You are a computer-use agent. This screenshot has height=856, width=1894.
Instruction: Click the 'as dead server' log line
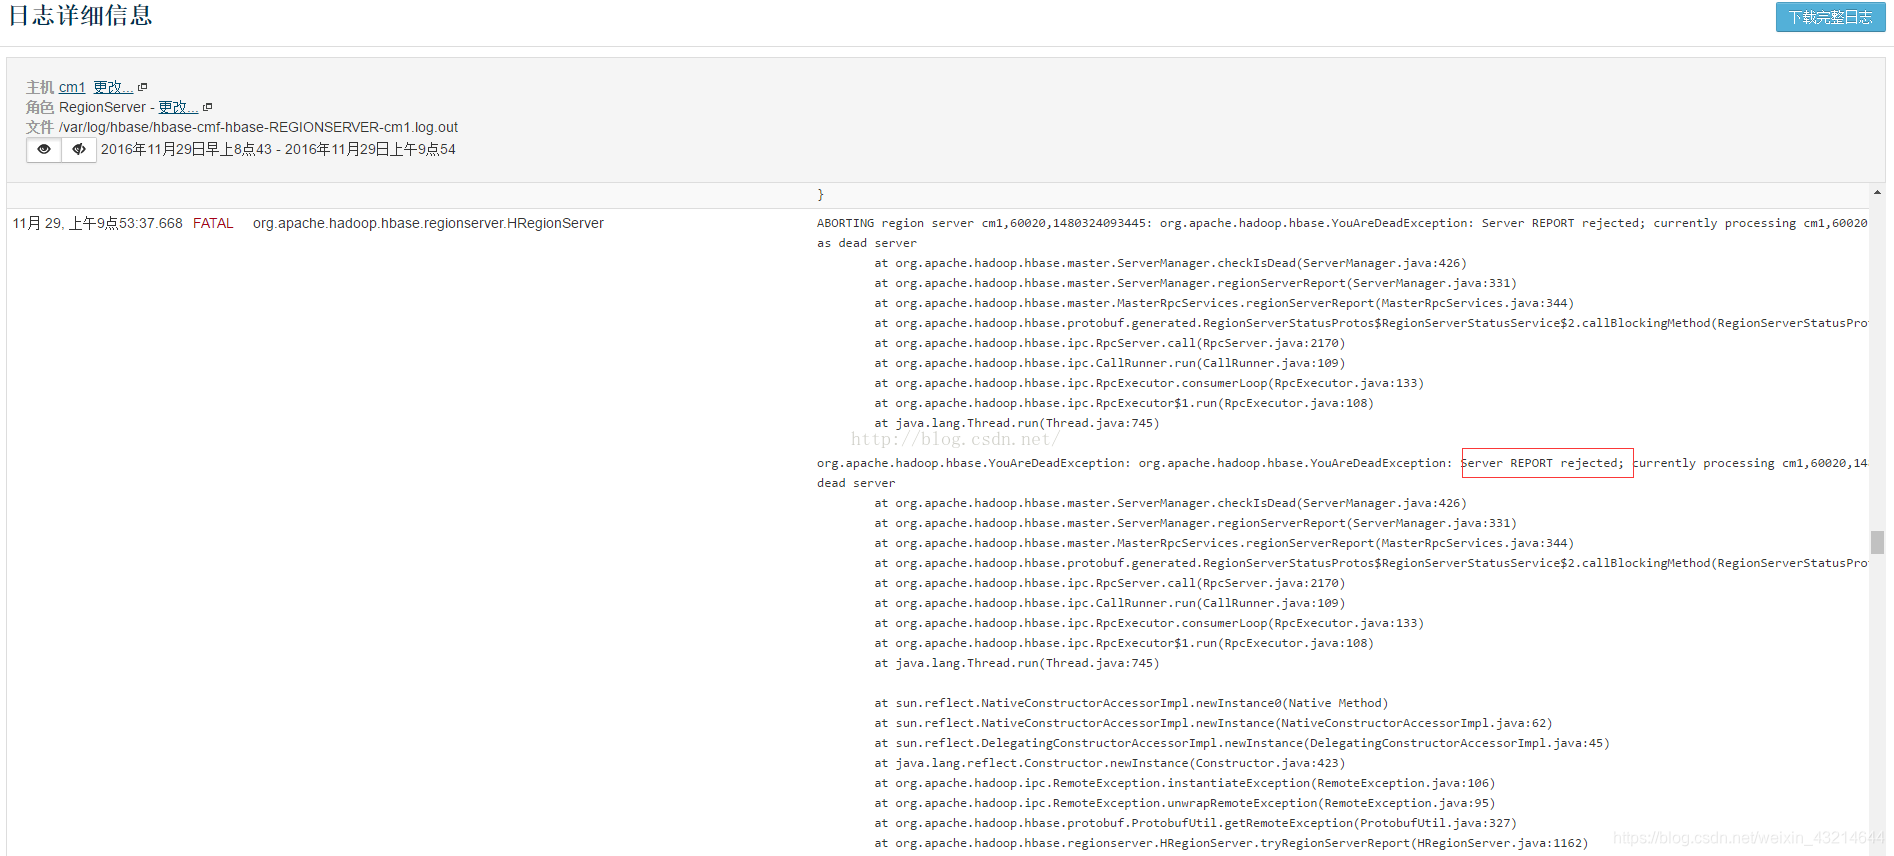(x=867, y=243)
